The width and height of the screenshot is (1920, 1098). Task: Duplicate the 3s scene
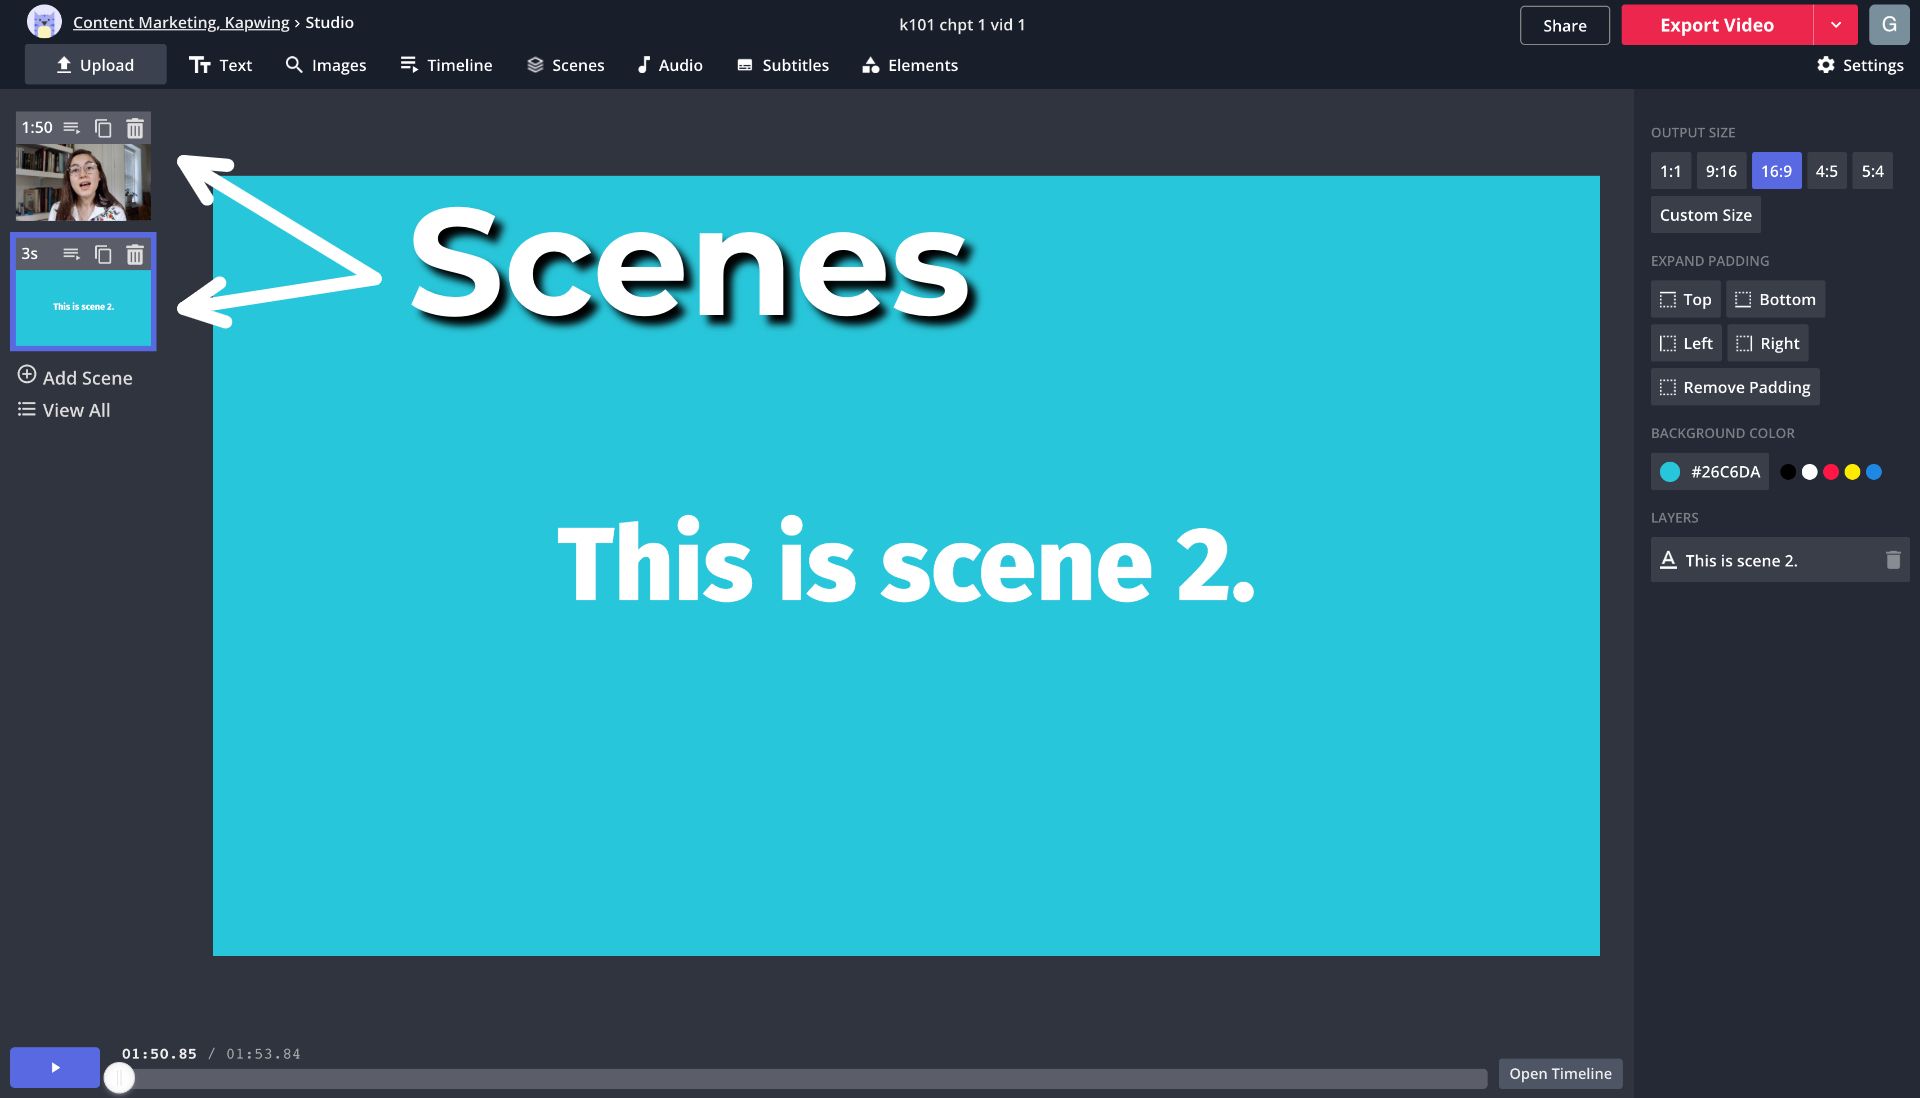point(103,254)
